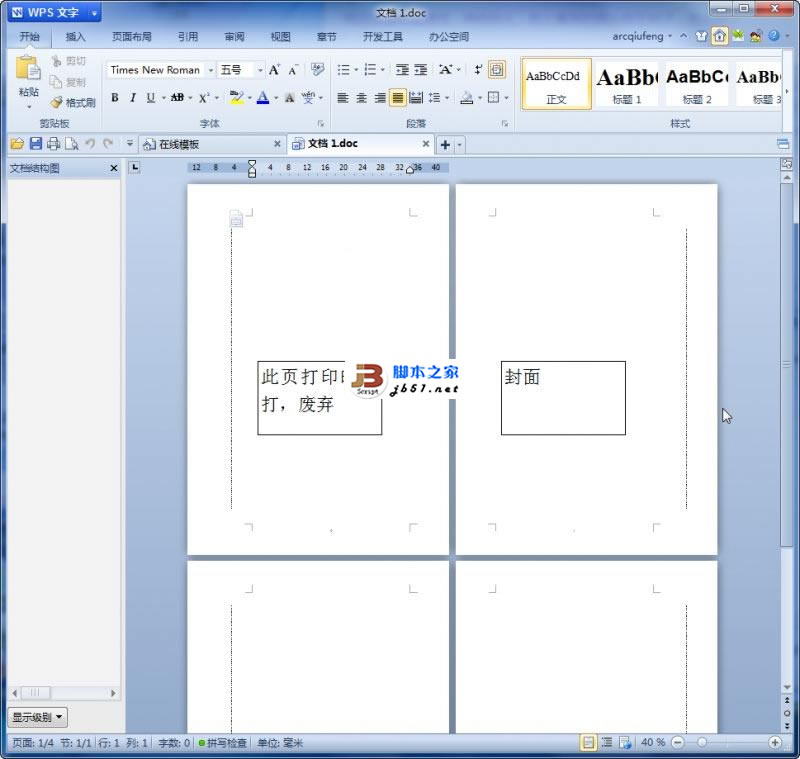Switch to the 插入 ribbon tab
This screenshot has height=759, width=800.
tap(76, 36)
